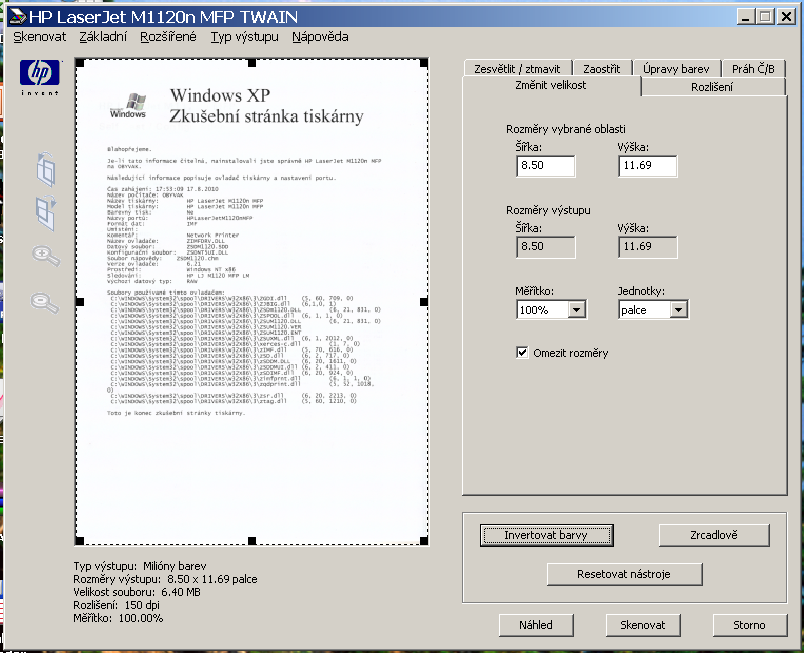Click the 'Velikost souboru: 6.40 MB' text

tap(137, 592)
